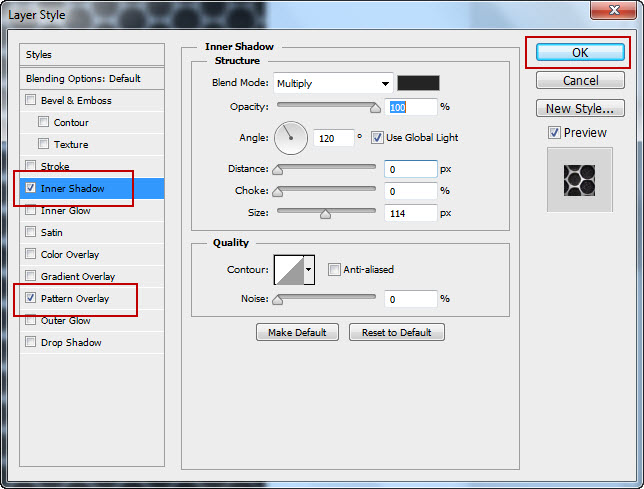Click the OK button
Image resolution: width=644 pixels, height=489 pixels.
580,53
